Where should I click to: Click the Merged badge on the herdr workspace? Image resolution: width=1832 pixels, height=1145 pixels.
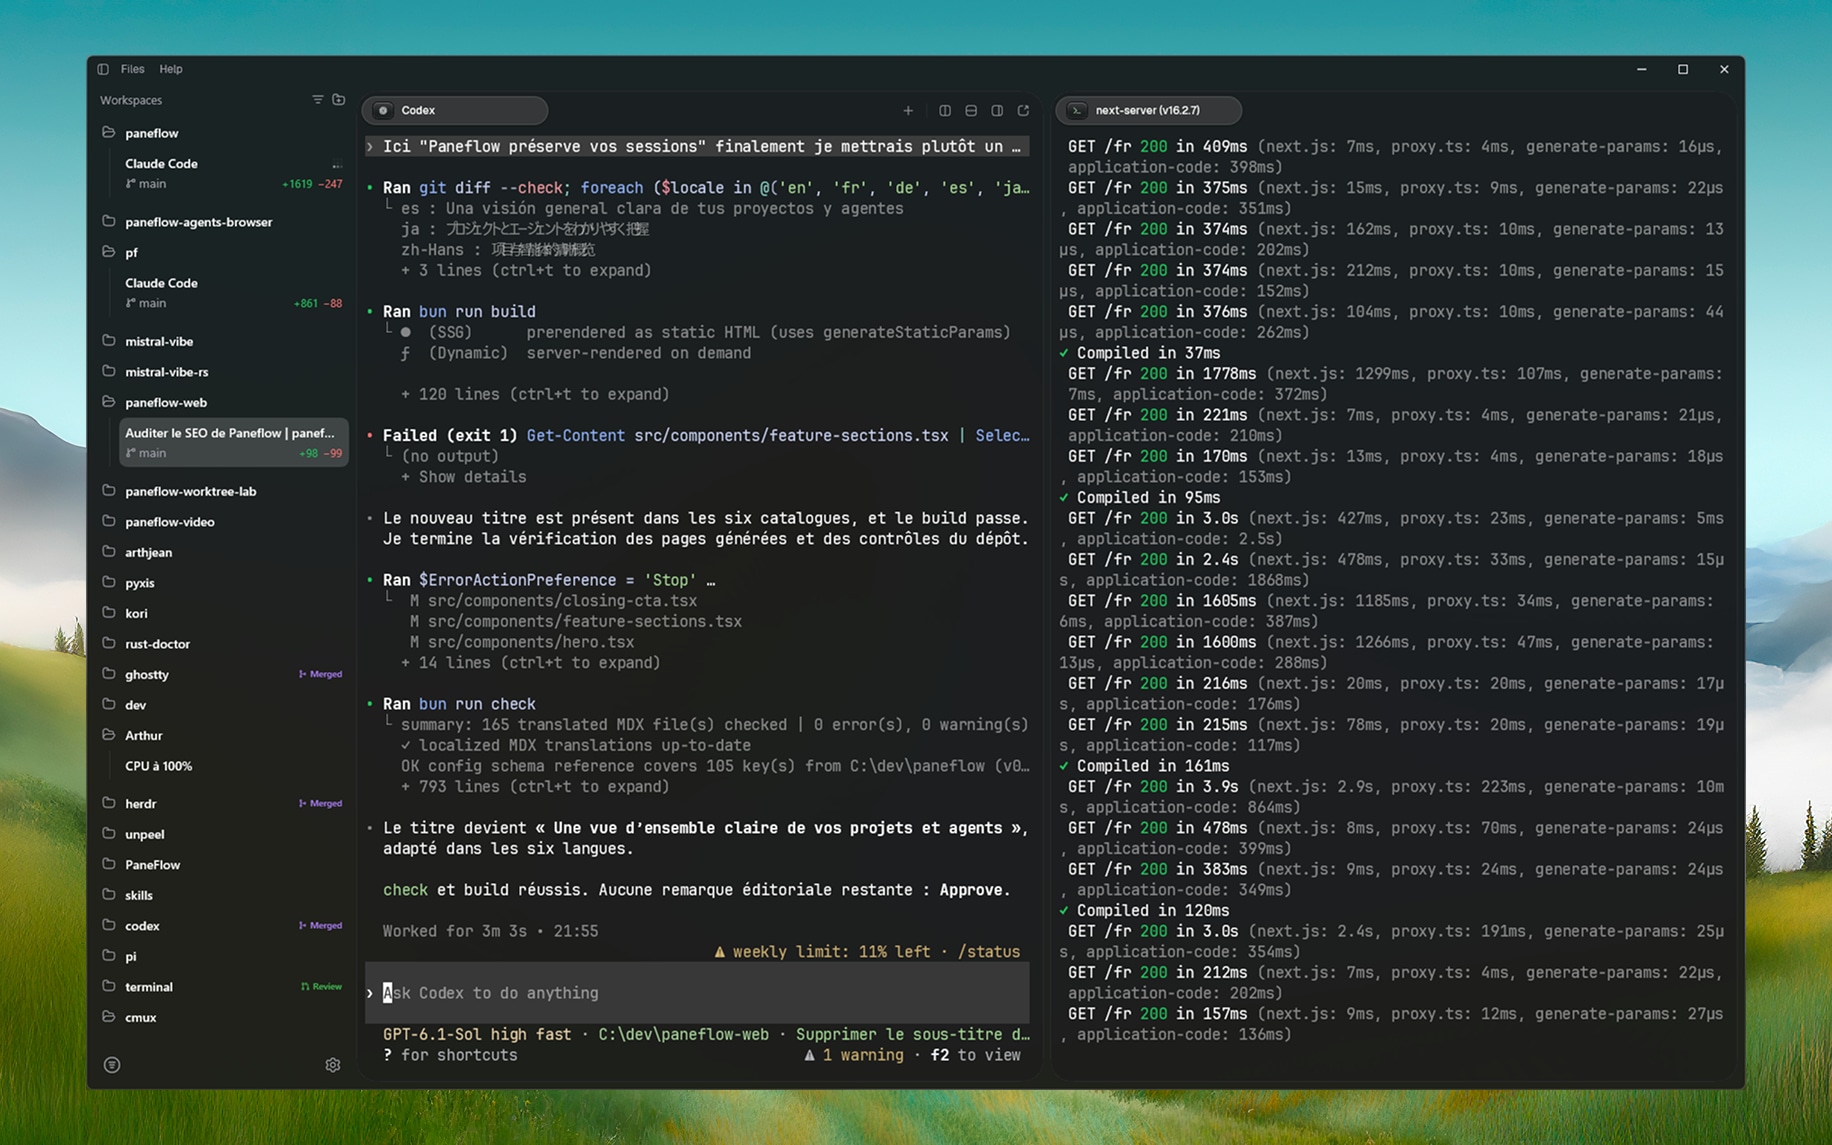321,803
